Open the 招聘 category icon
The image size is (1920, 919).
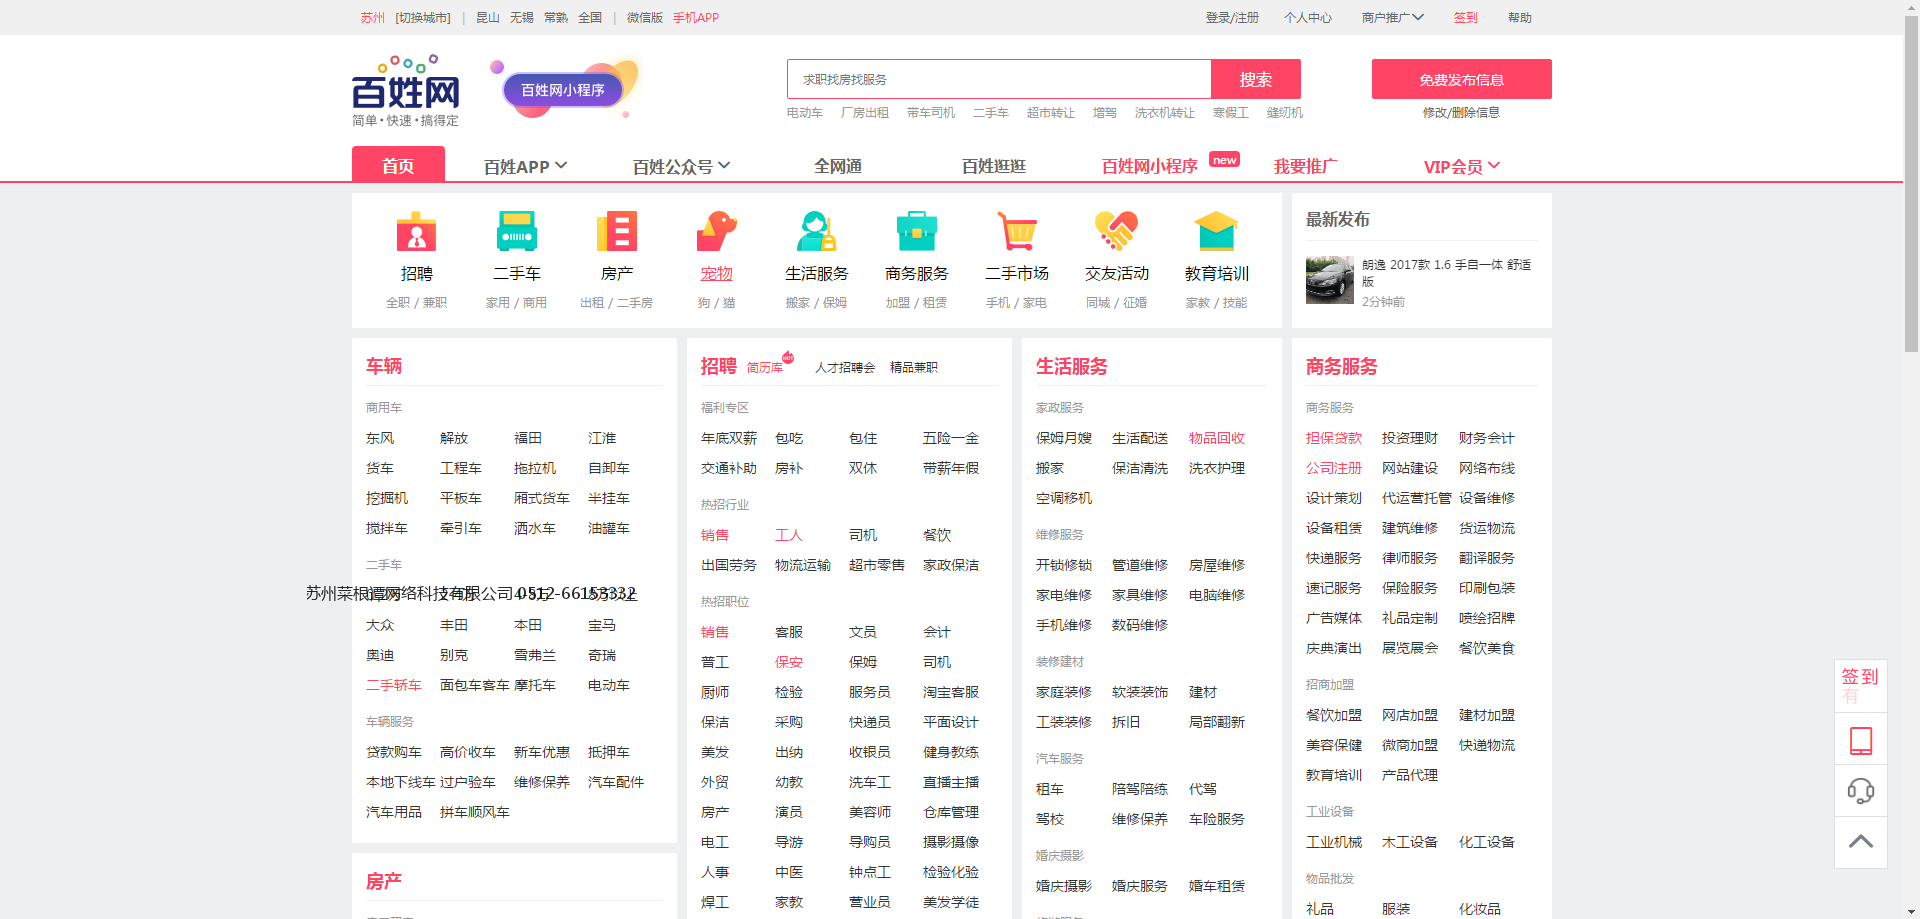coord(416,232)
